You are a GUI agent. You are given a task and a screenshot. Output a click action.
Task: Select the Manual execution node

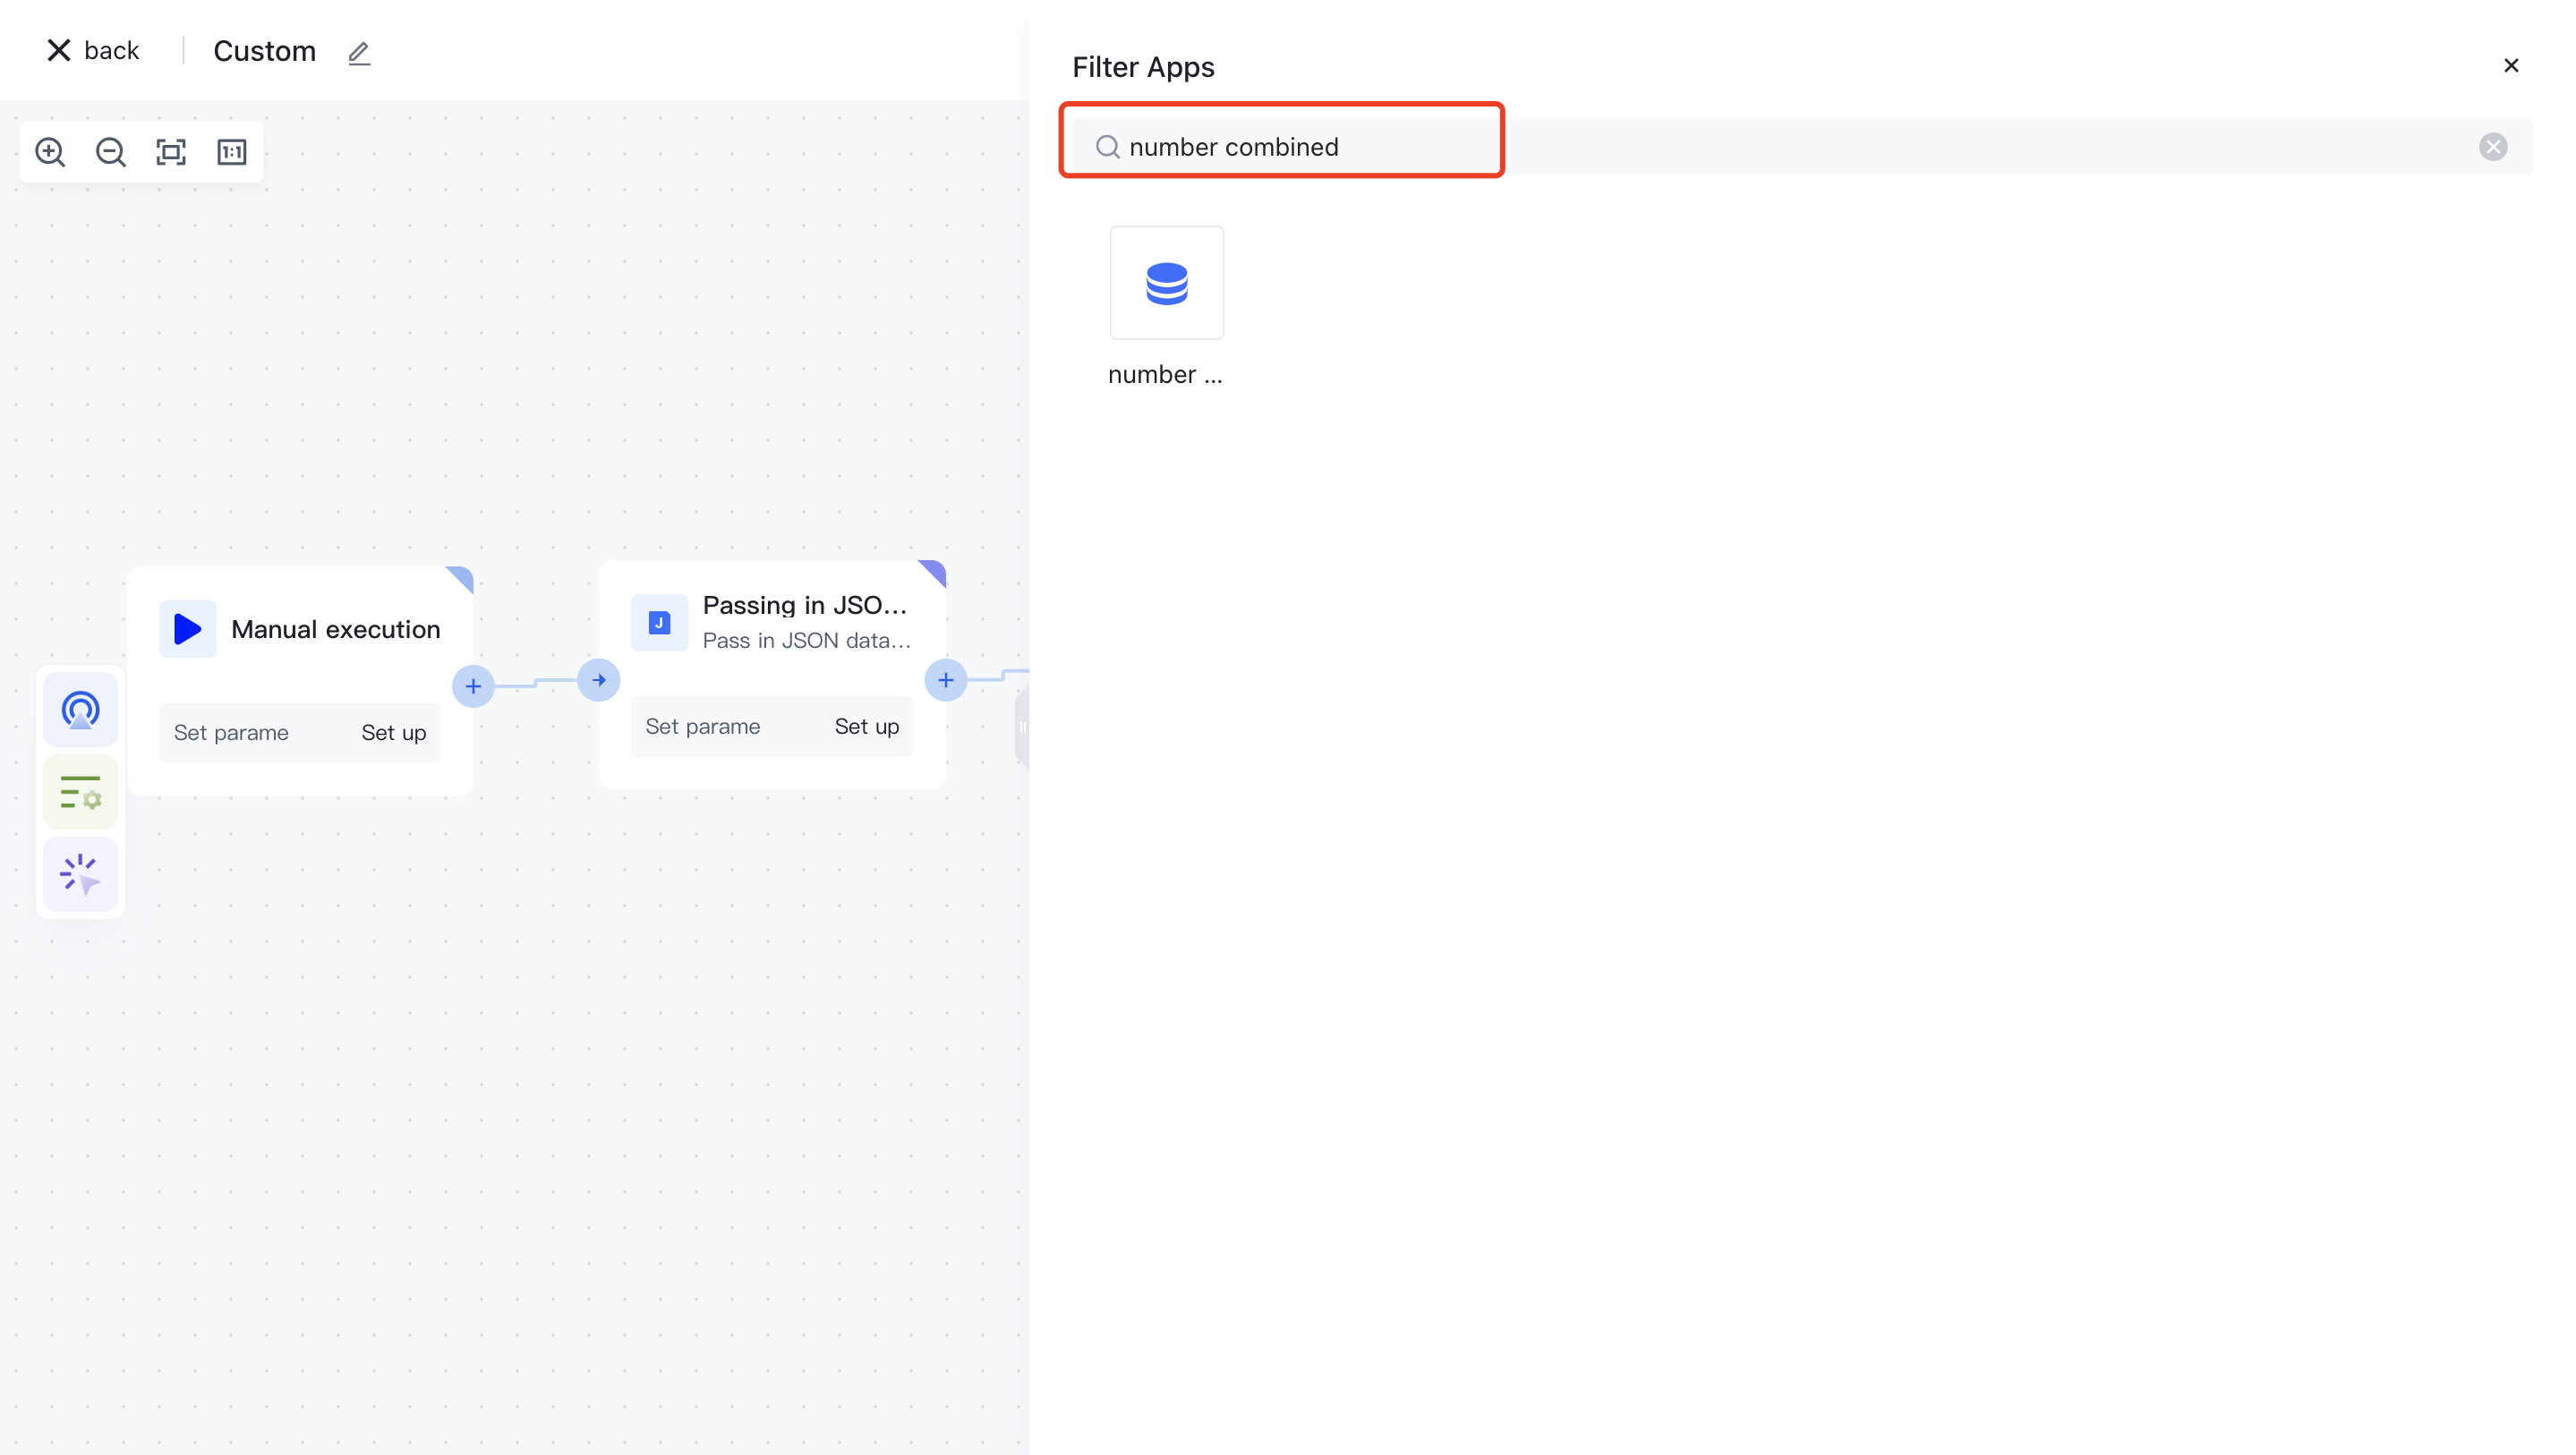click(x=335, y=629)
